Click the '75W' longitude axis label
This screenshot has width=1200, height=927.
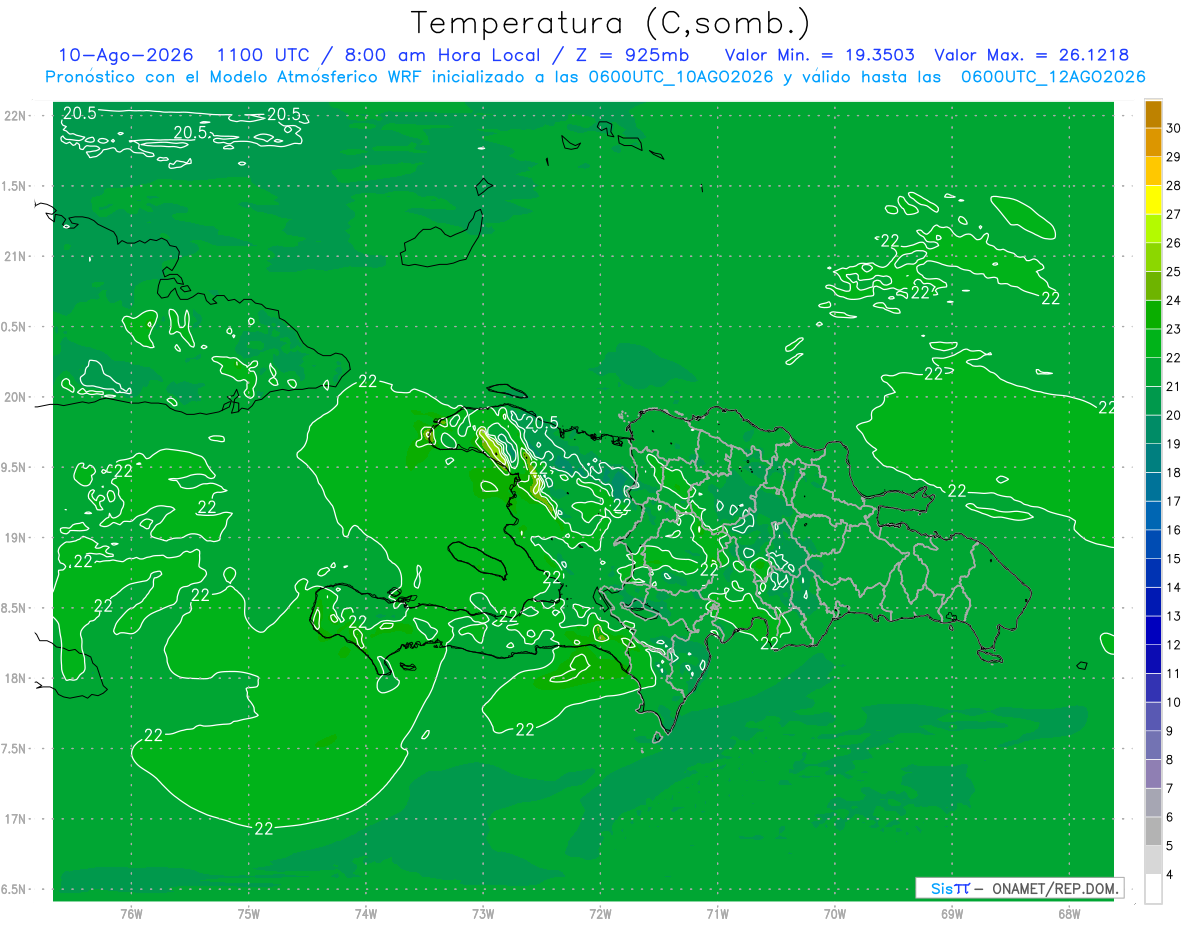(249, 914)
